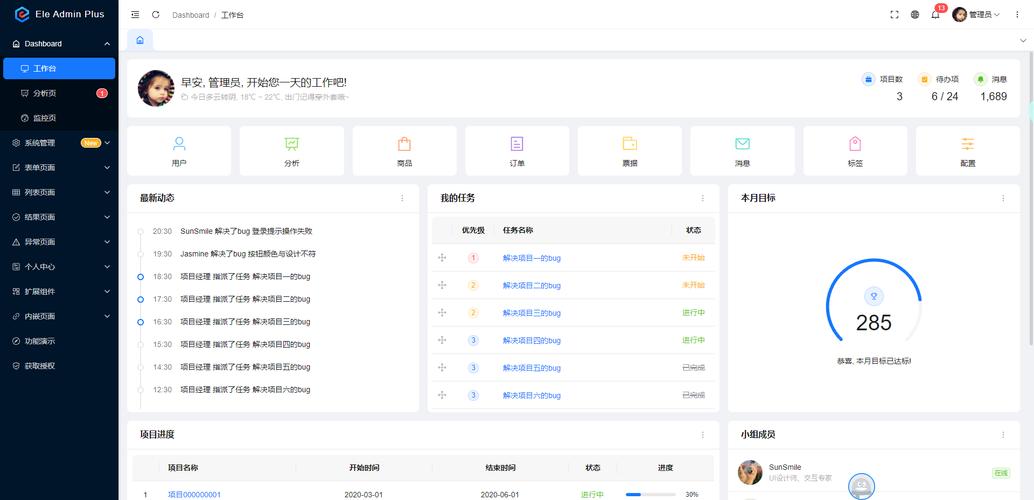Enter fullscreen mode via header icon
This screenshot has width=1034, height=500.
coord(895,15)
